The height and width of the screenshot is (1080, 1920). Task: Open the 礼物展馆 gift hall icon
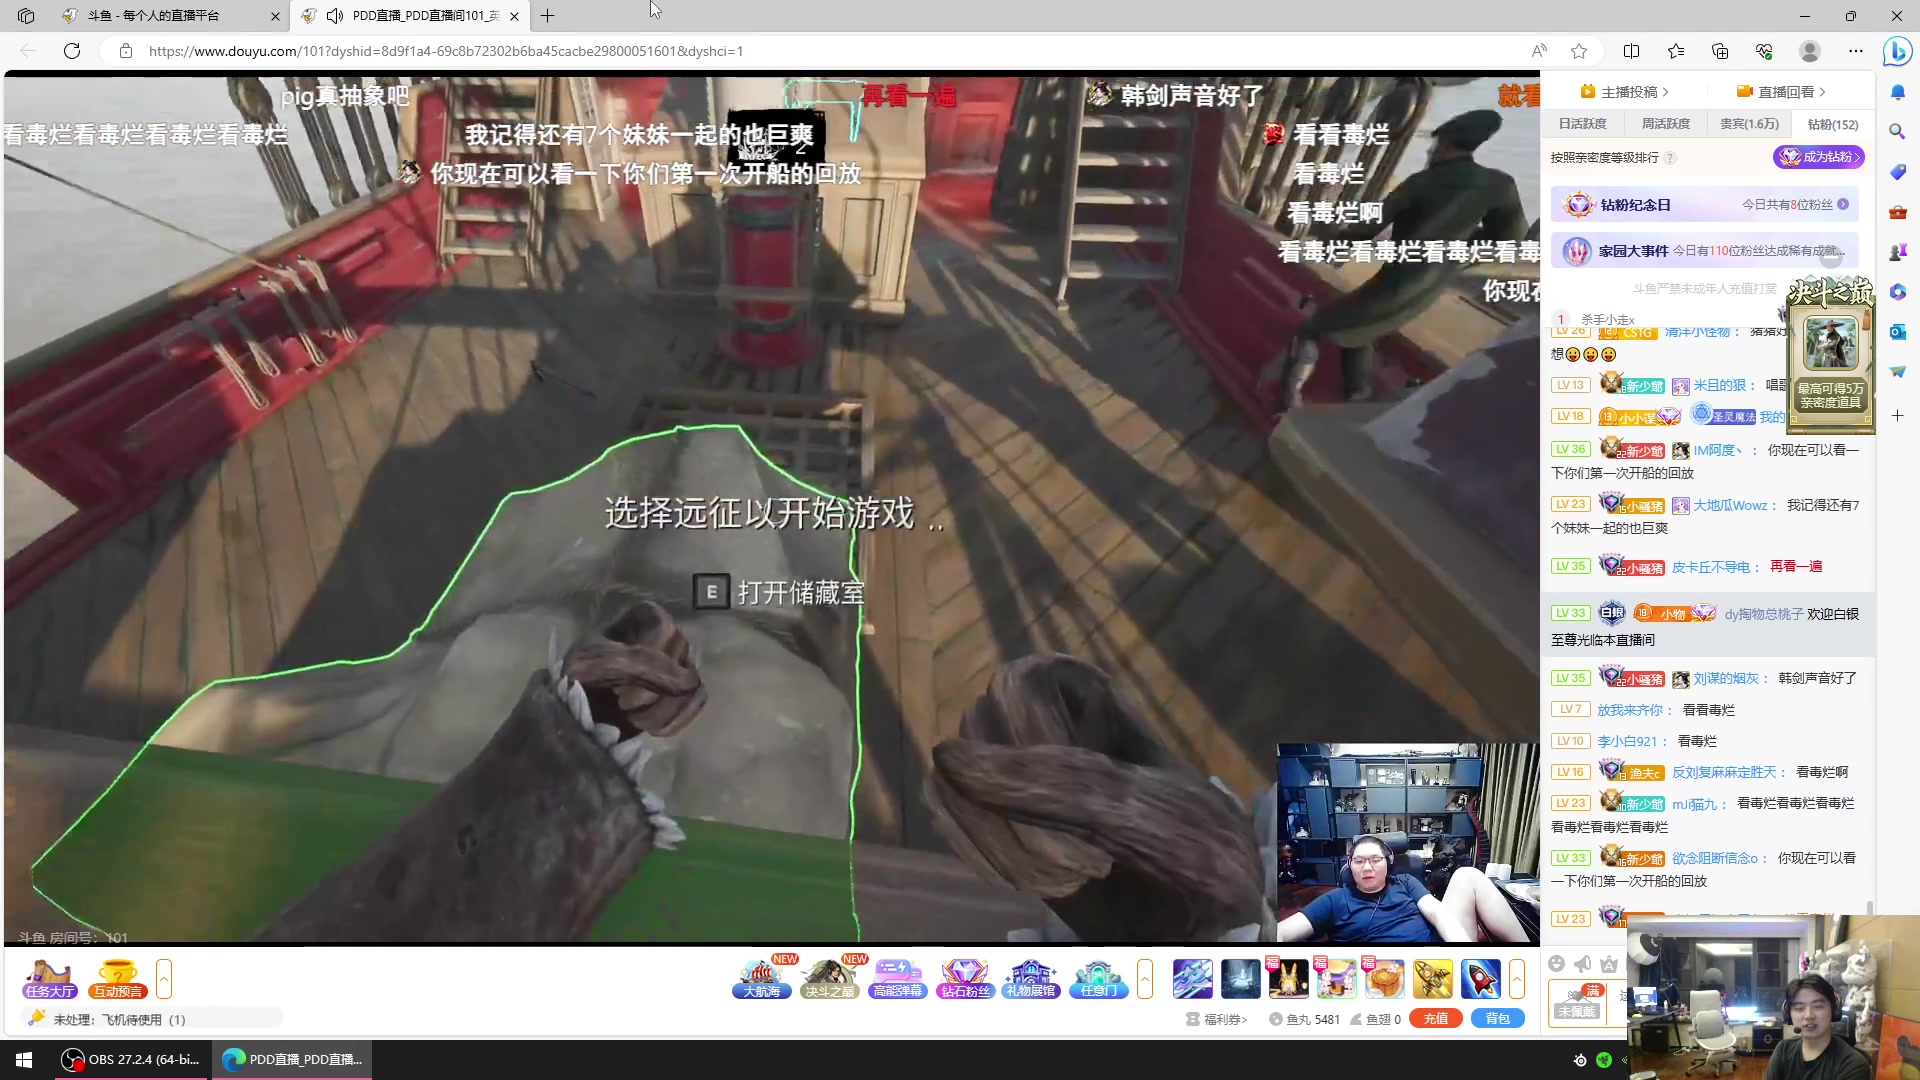(1031, 979)
